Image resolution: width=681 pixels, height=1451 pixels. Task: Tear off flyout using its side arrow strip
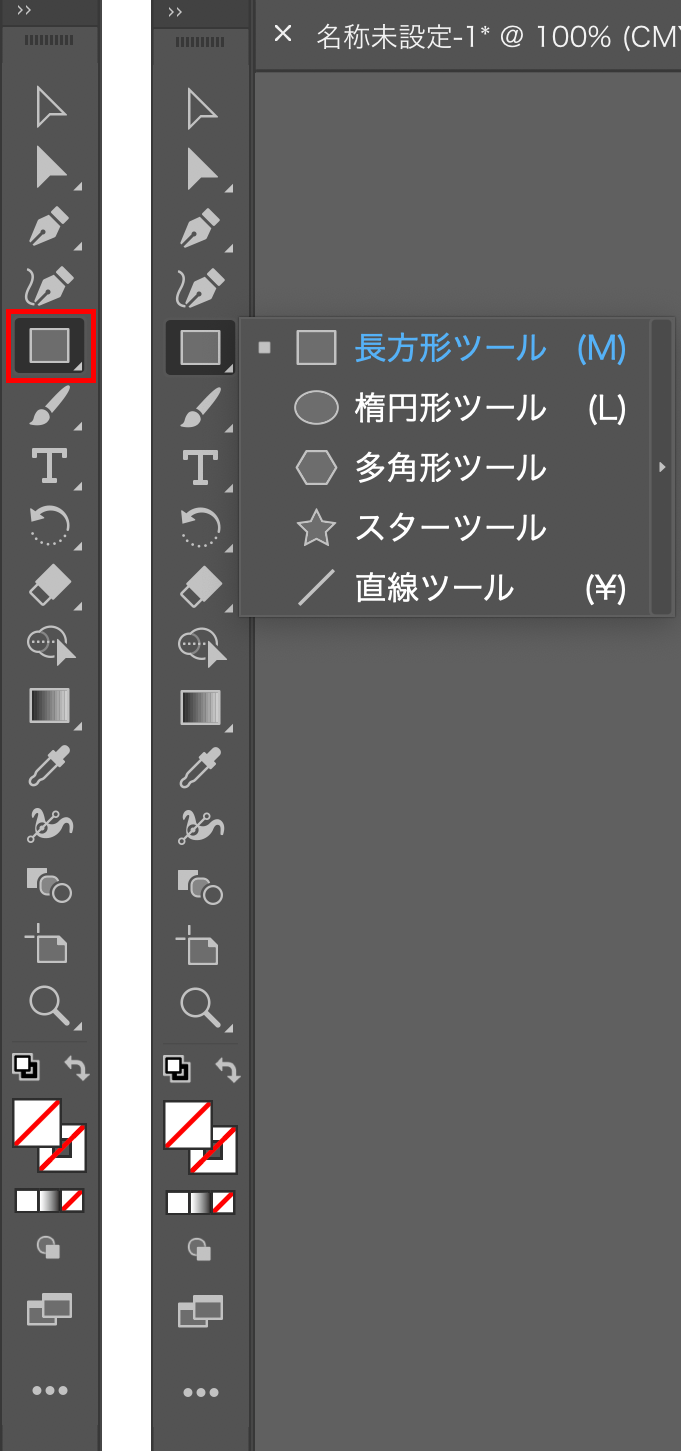coord(661,467)
